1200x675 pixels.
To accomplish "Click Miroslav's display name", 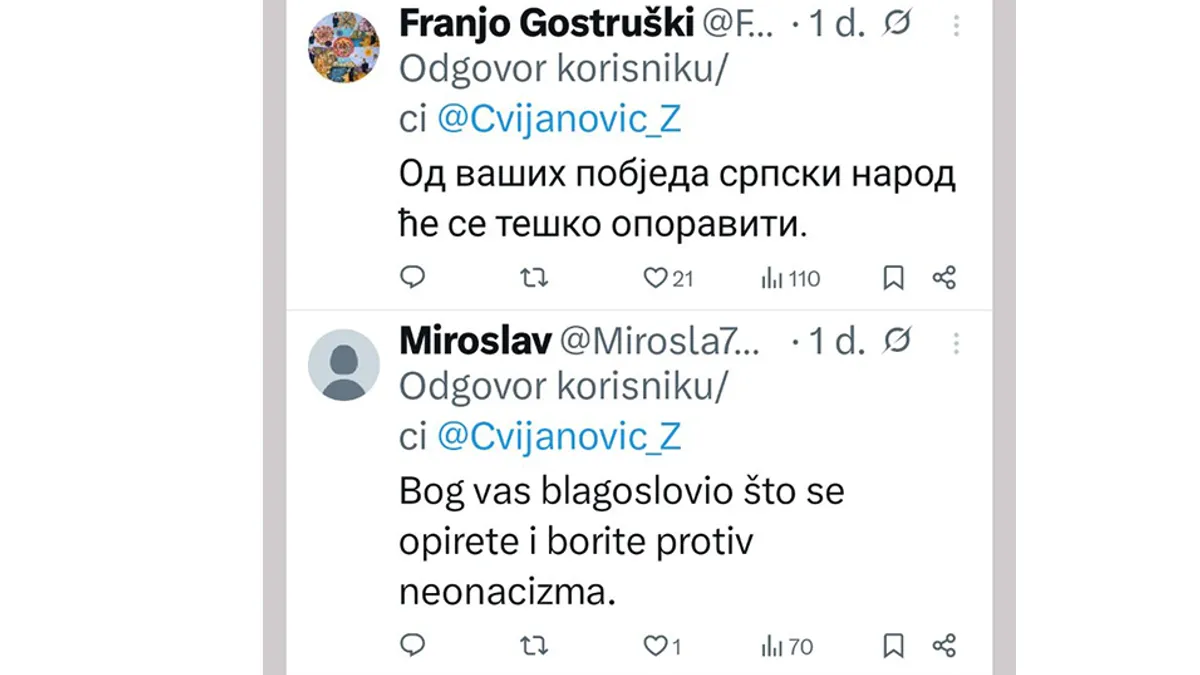I will (x=473, y=340).
